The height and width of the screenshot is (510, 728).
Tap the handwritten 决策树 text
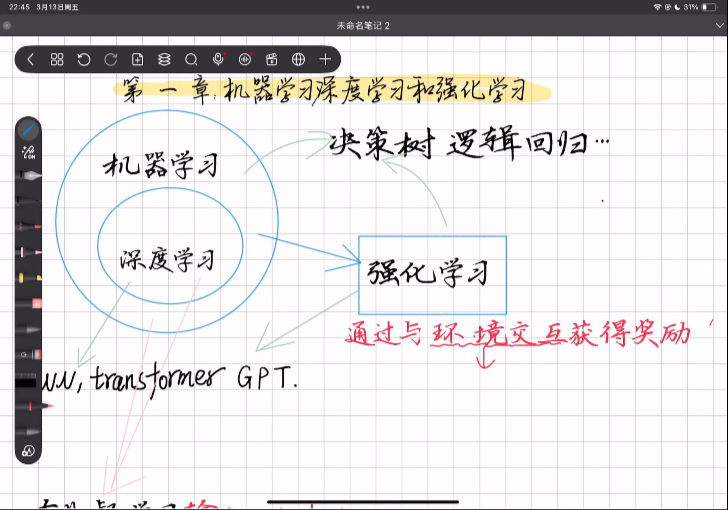pos(383,144)
